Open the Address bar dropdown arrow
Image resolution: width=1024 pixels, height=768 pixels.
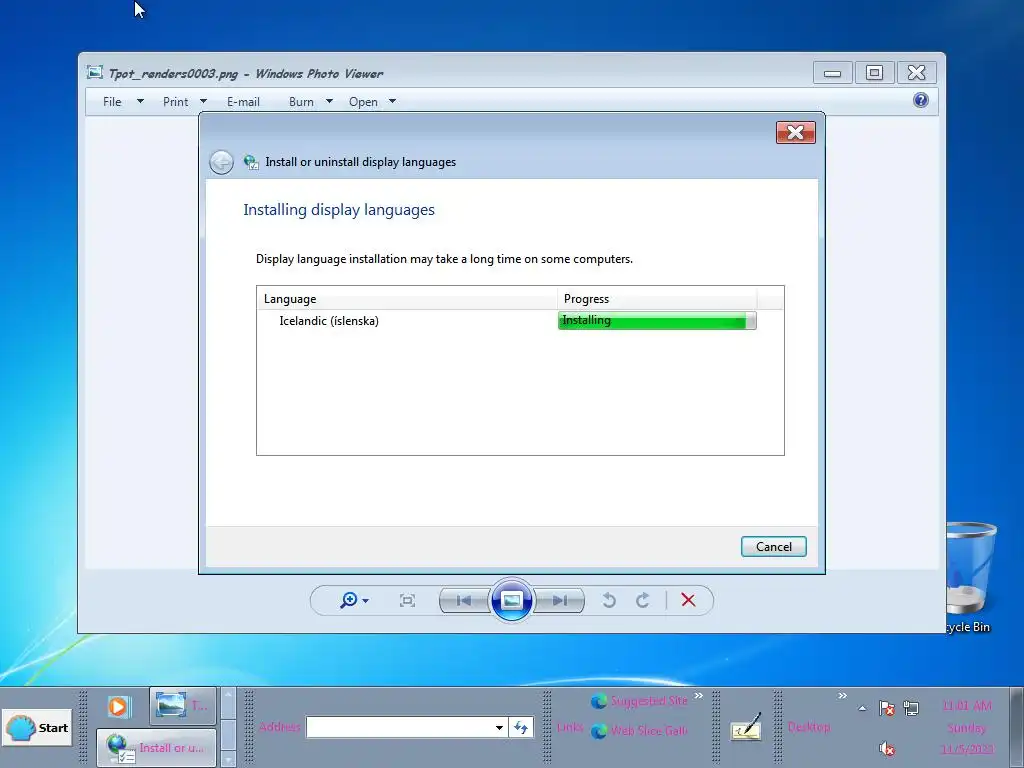click(x=499, y=727)
